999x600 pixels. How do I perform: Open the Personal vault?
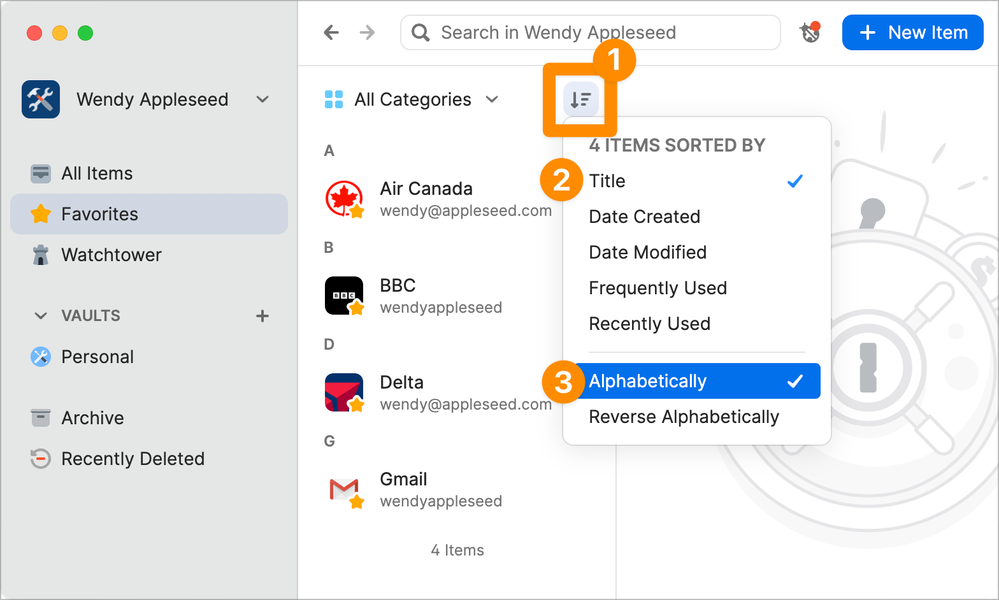(x=97, y=357)
